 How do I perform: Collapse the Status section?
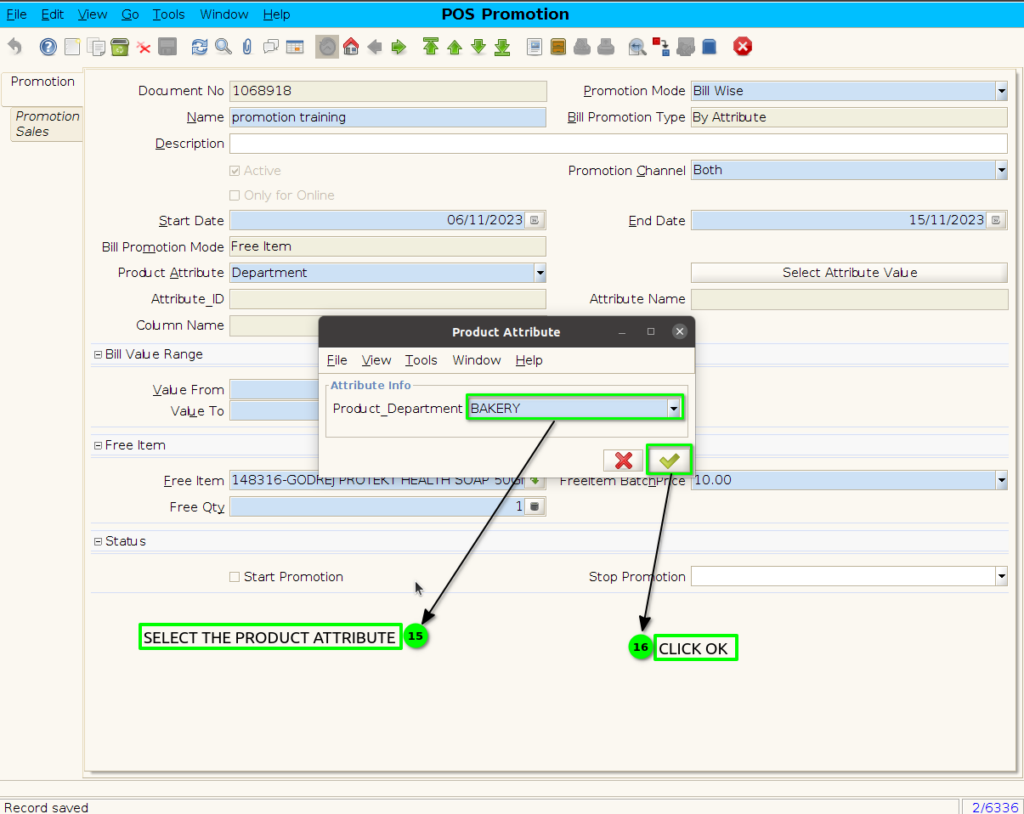tap(98, 542)
